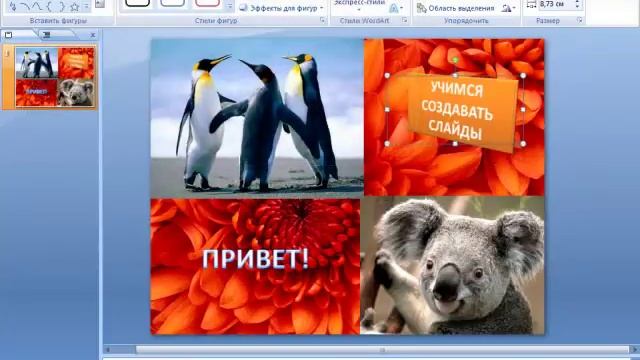
Task: Select the curve shape in shapes gallery
Action: pyautogui.click(x=37, y=6)
